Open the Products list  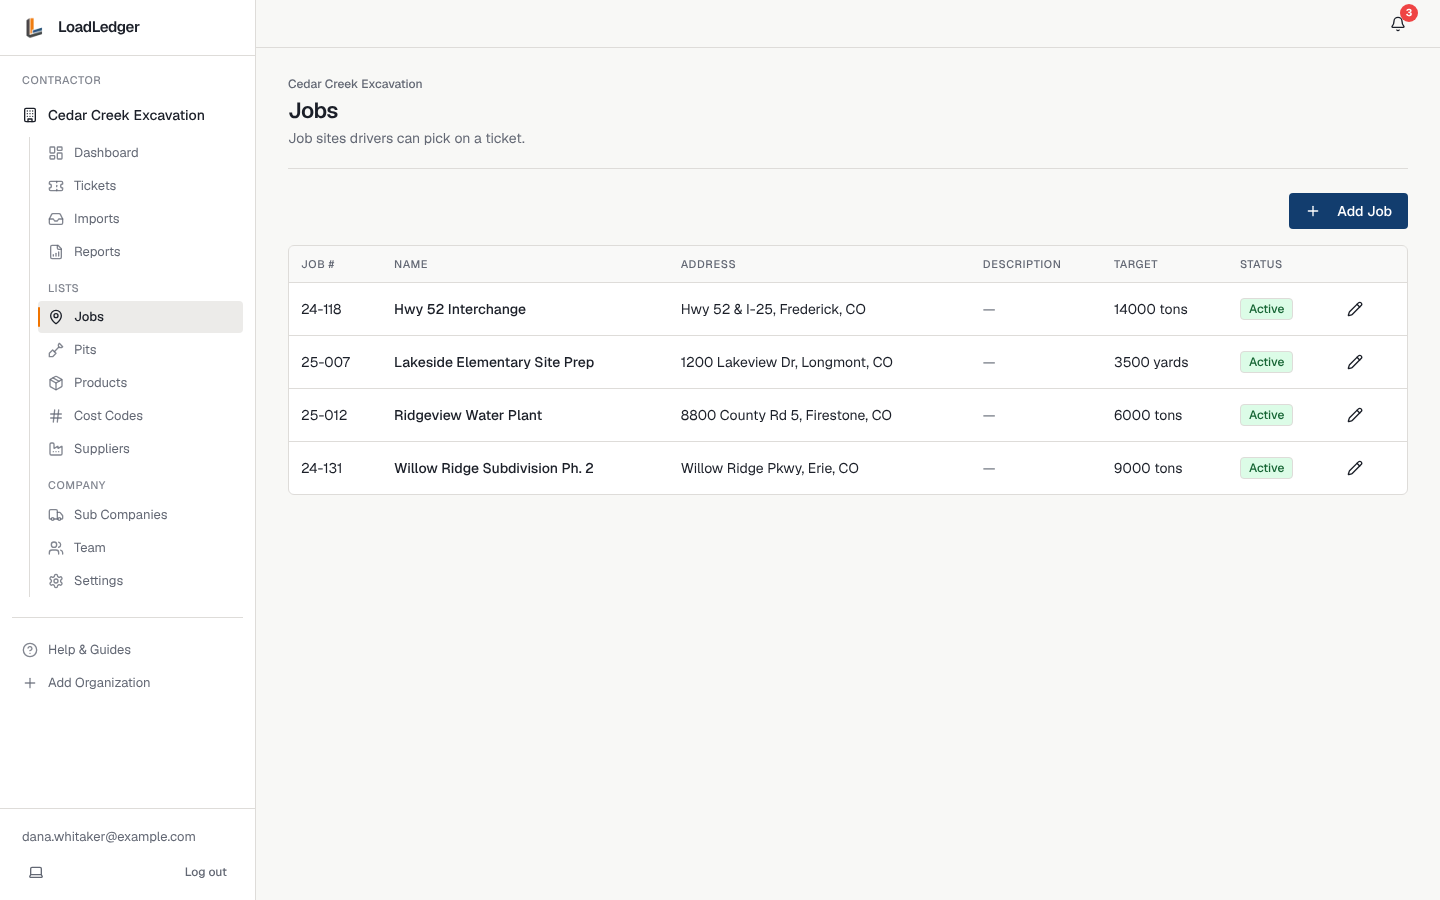(140, 383)
